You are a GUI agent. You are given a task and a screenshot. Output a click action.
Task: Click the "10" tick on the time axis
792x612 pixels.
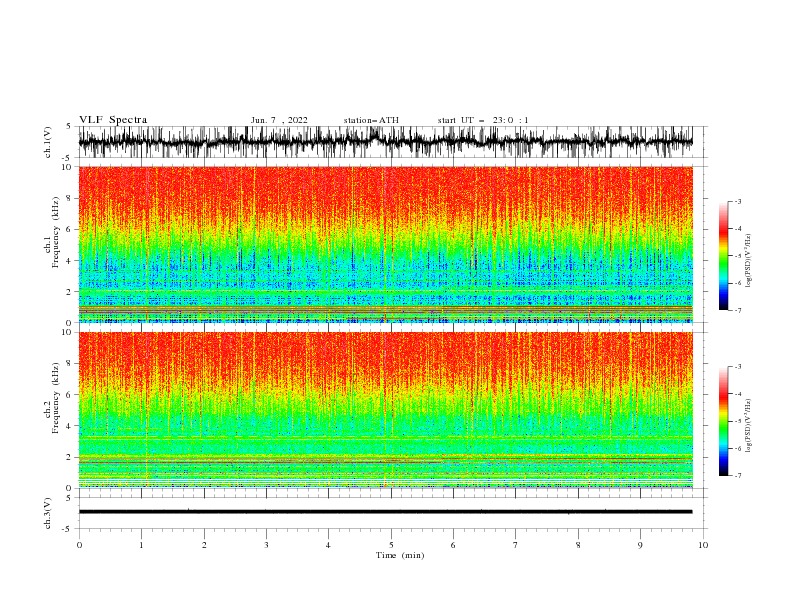click(x=703, y=545)
